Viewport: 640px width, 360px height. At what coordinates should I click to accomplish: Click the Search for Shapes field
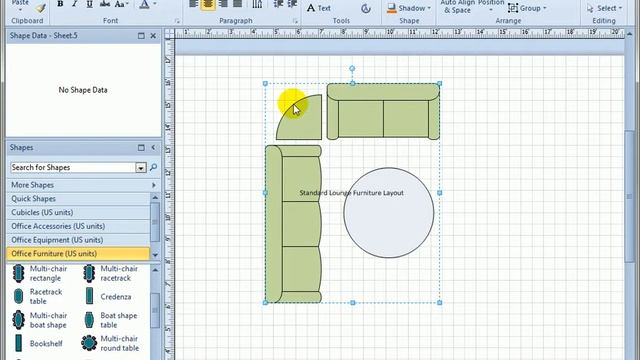[73, 167]
